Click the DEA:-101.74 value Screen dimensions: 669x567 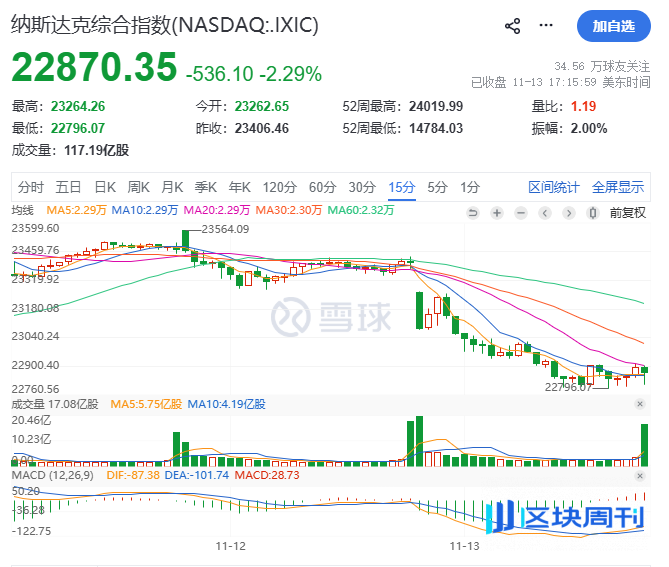197,475
